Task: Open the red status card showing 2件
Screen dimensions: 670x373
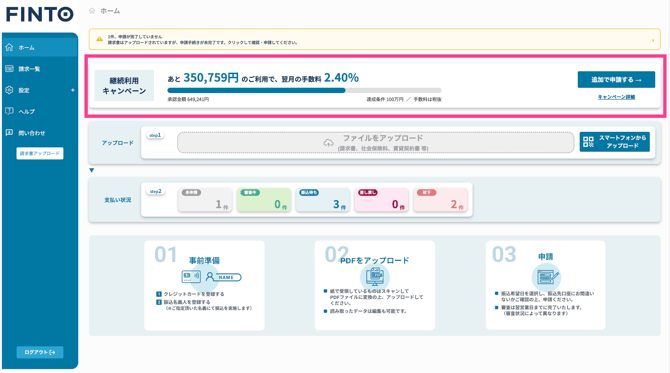Action: 441,200
